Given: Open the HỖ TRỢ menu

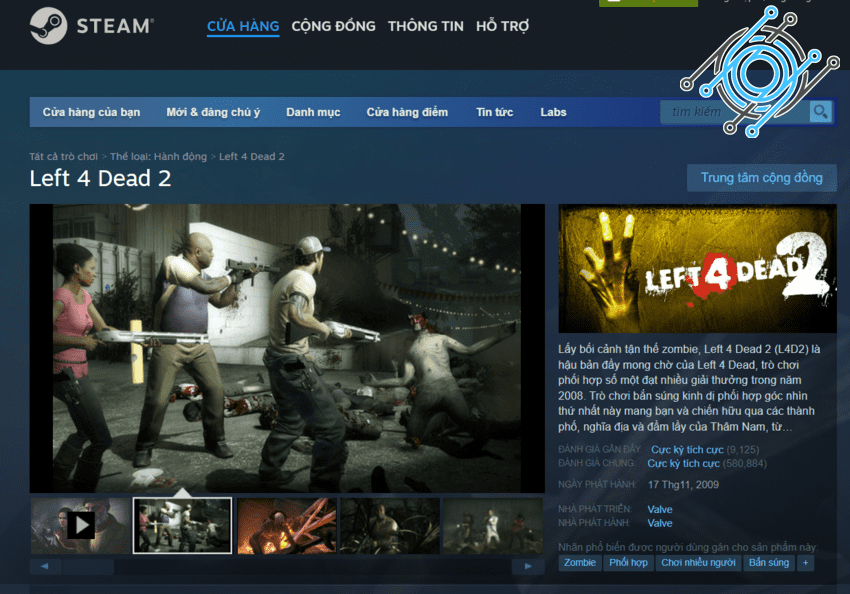Looking at the screenshot, I should tap(503, 26).
